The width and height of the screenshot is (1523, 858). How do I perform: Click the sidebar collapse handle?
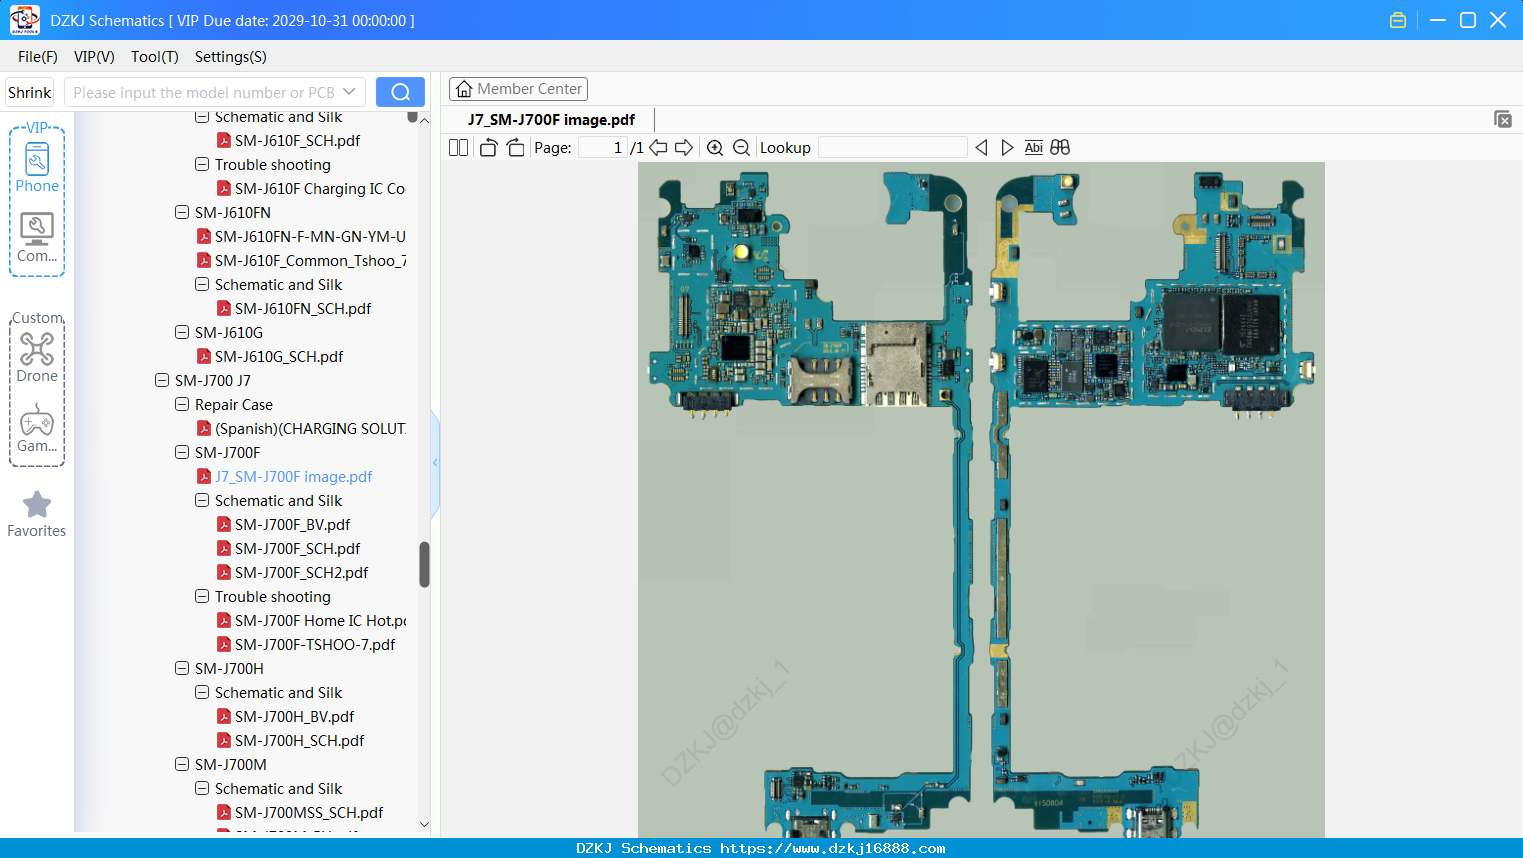[x=435, y=463]
